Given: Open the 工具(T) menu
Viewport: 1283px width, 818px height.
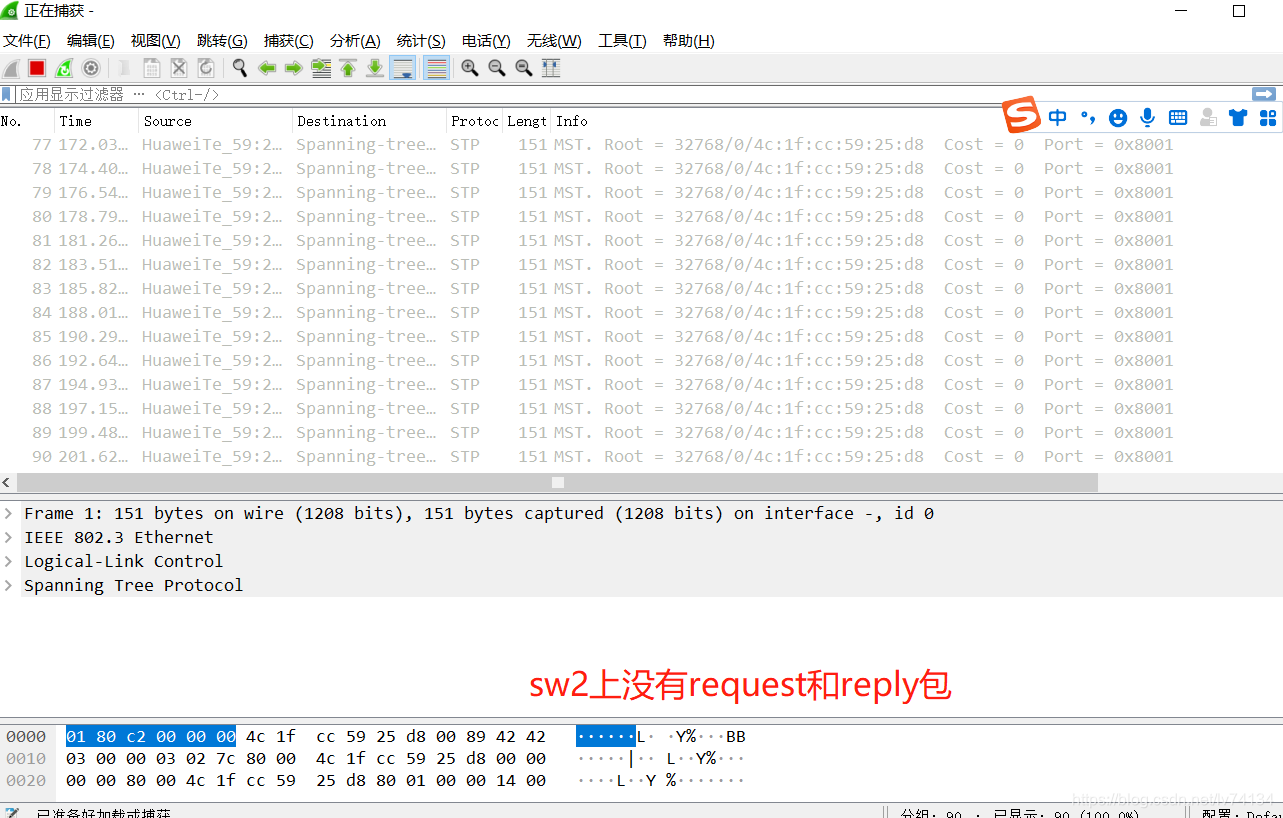Looking at the screenshot, I should pyautogui.click(x=622, y=41).
